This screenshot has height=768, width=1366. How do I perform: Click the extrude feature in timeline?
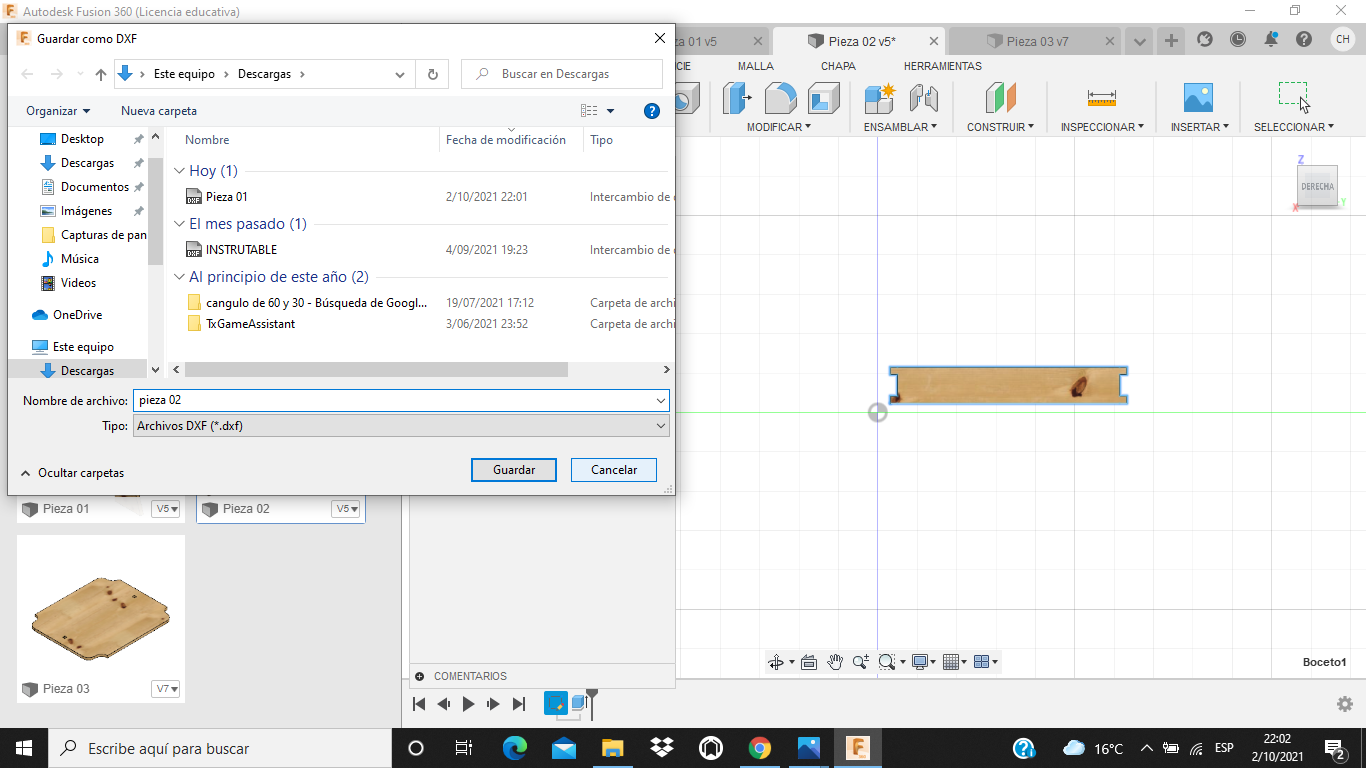point(578,703)
